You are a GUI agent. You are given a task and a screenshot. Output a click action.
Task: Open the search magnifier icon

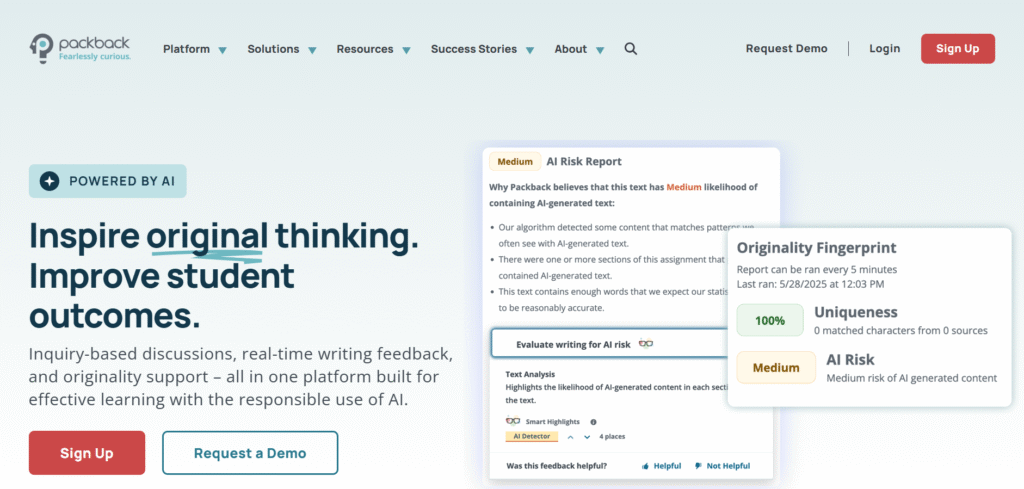pyautogui.click(x=630, y=49)
